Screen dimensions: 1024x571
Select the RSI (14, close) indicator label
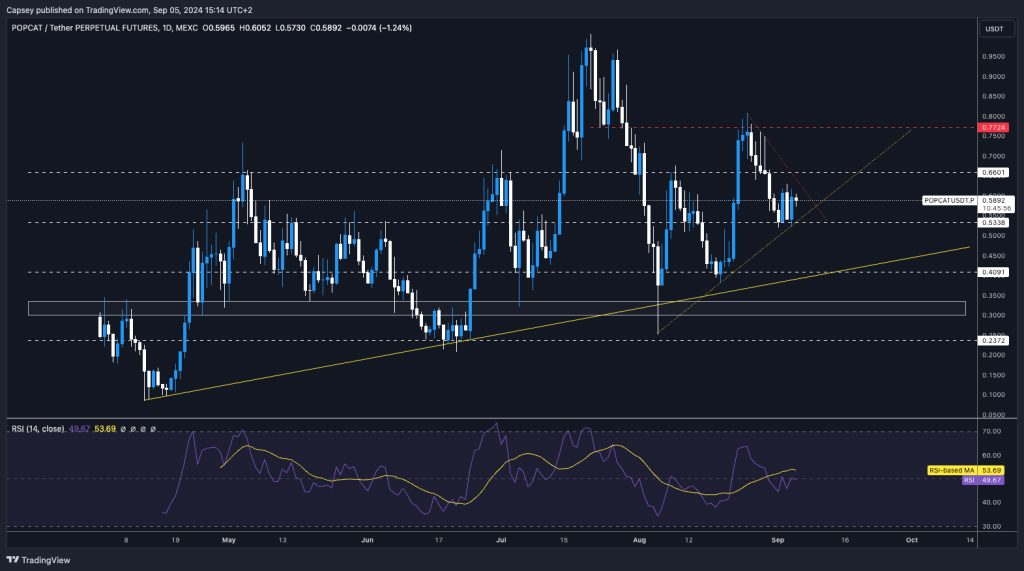(37, 428)
